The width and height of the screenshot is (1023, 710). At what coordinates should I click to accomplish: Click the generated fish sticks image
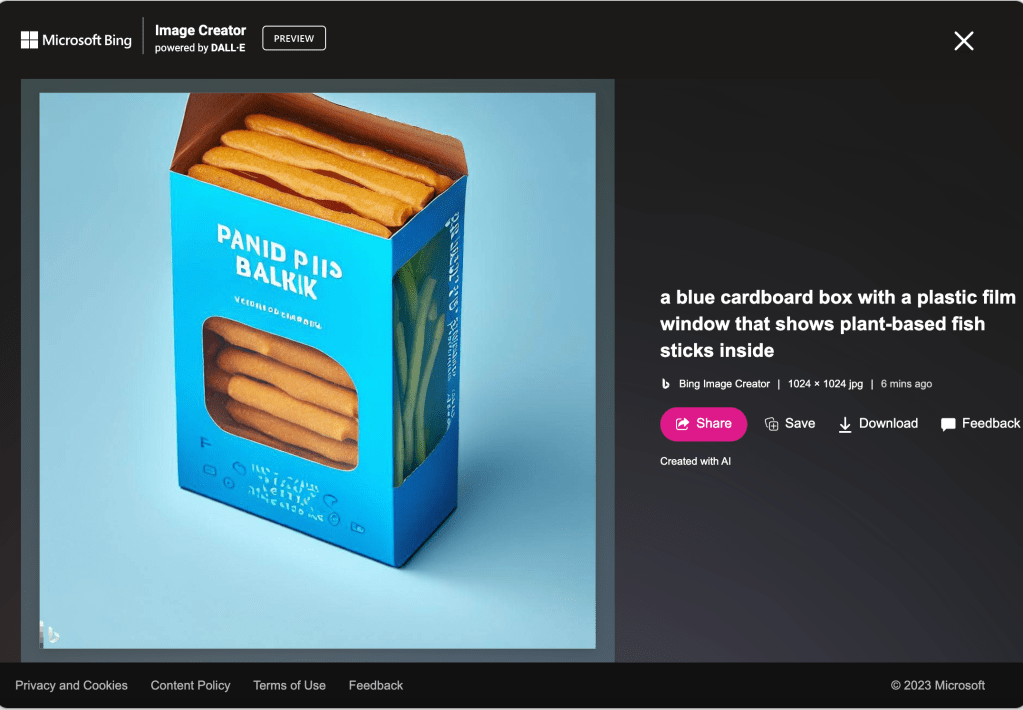(x=317, y=371)
